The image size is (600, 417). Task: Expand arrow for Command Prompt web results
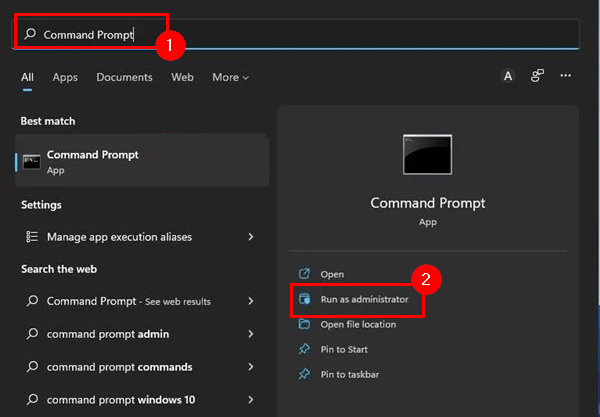251,301
